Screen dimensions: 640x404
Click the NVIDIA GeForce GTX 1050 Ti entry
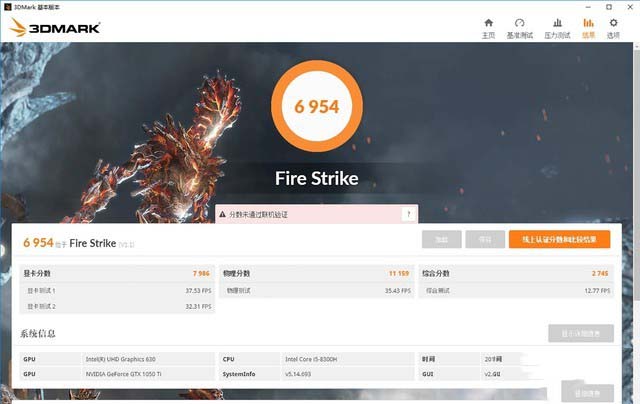click(123, 374)
